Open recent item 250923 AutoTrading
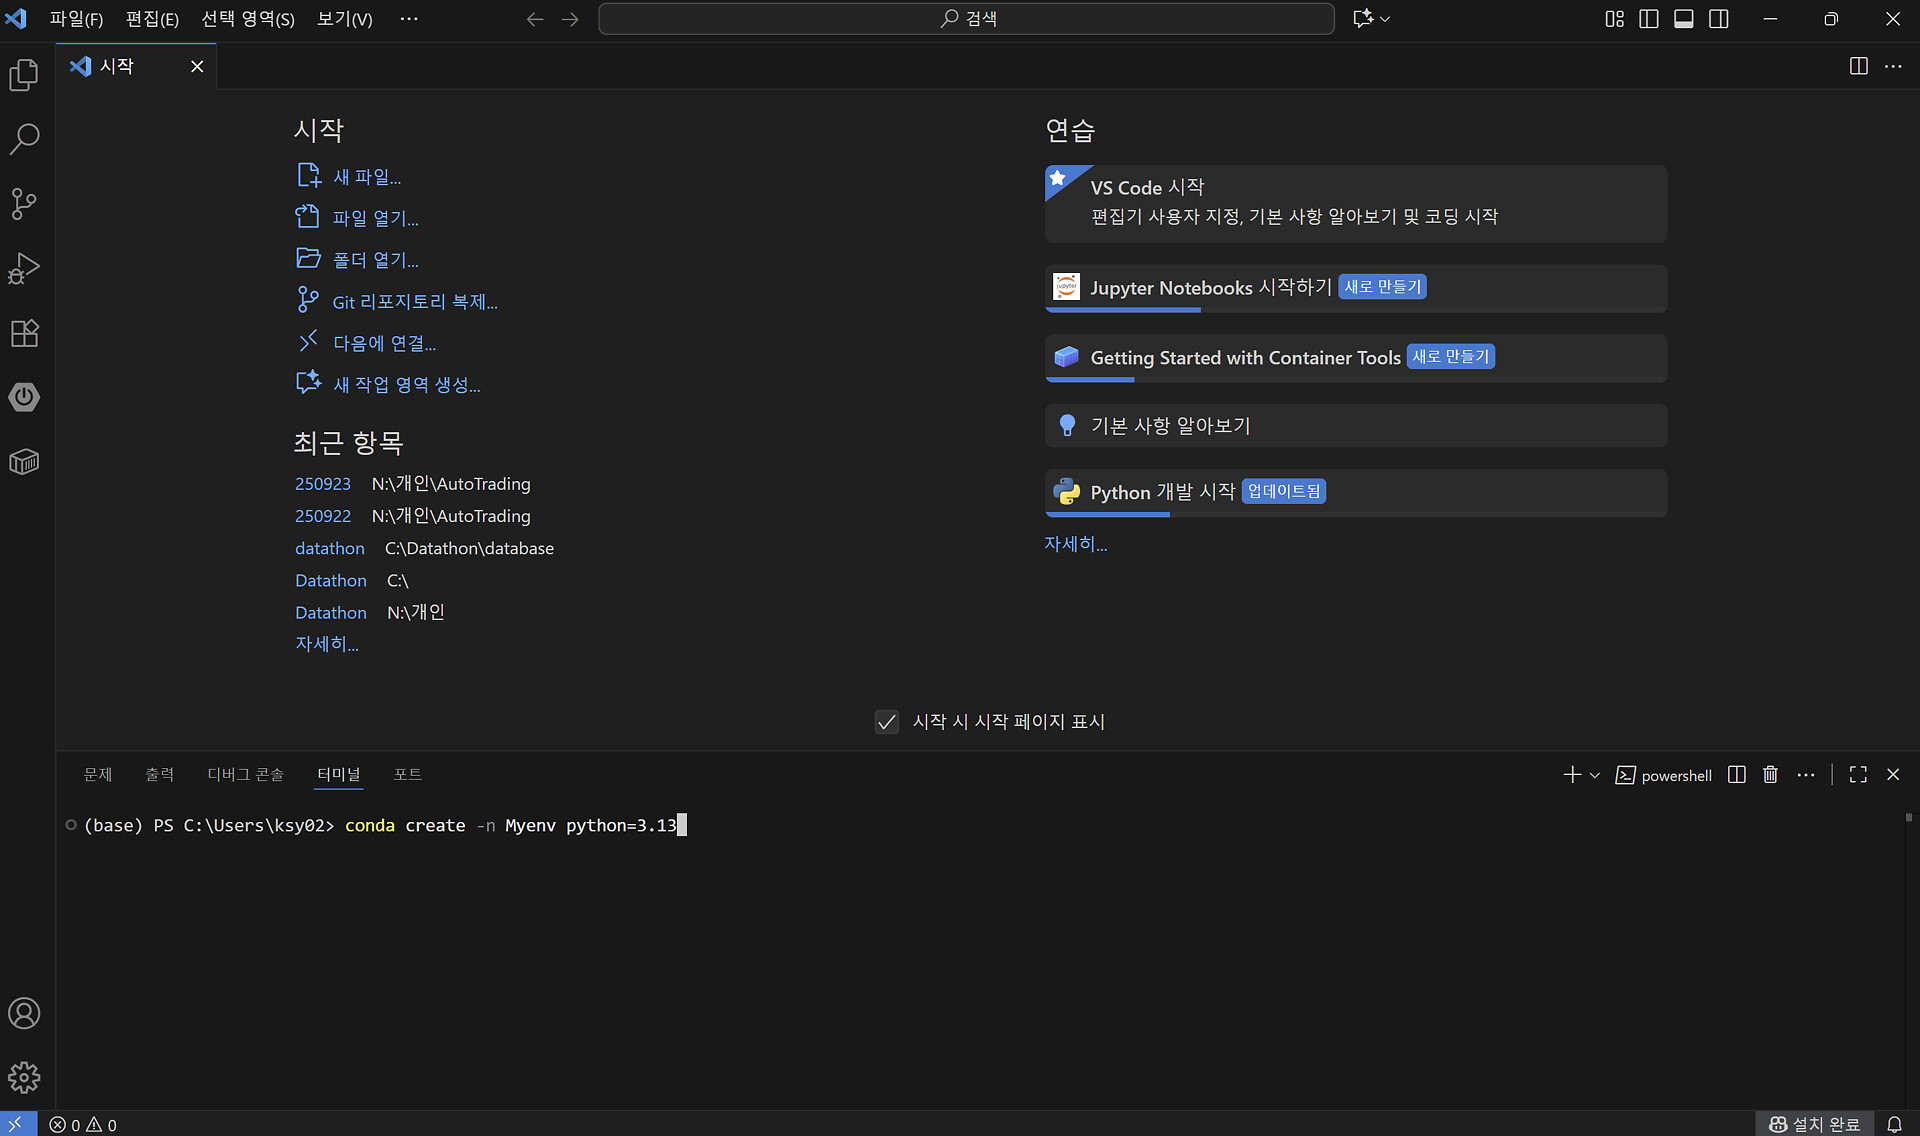1920x1136 pixels. point(322,484)
